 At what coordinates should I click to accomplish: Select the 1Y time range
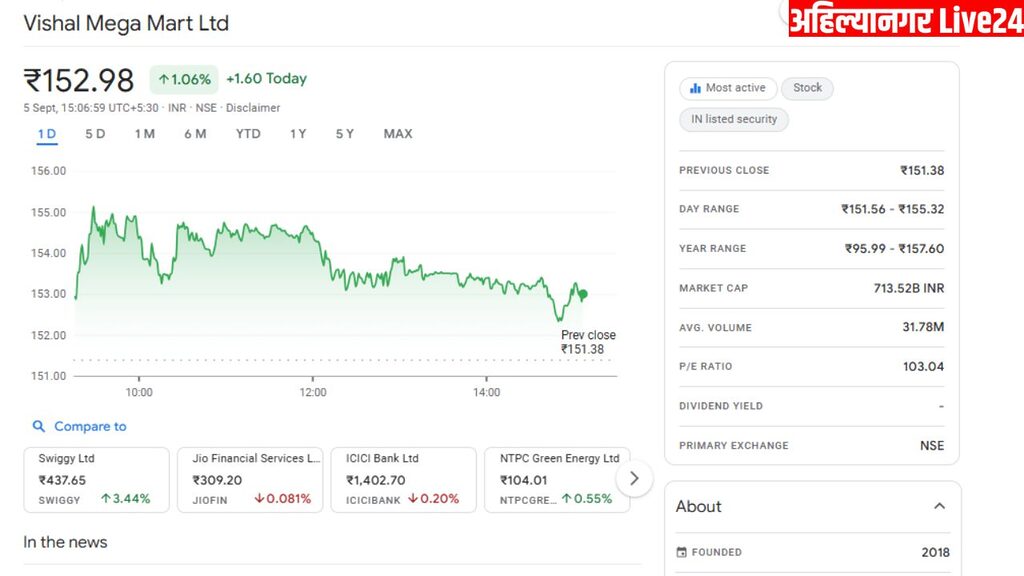(298, 134)
